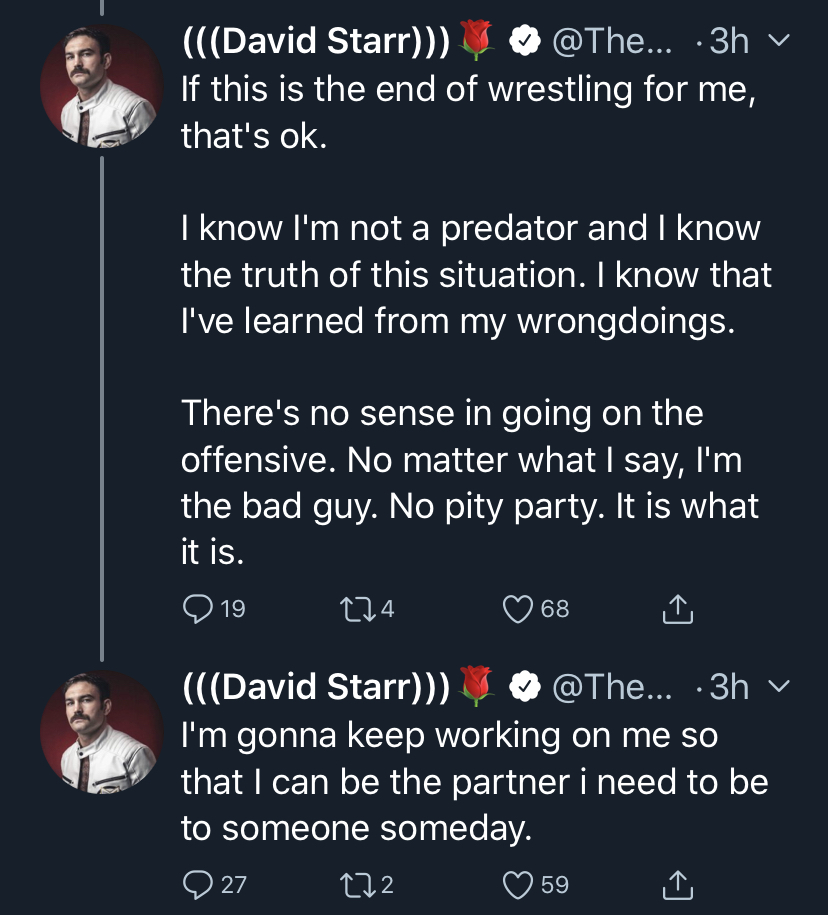Image resolution: width=828 pixels, height=915 pixels.
Task: Open the tweet text about being a partner
Action: (x=470, y=782)
